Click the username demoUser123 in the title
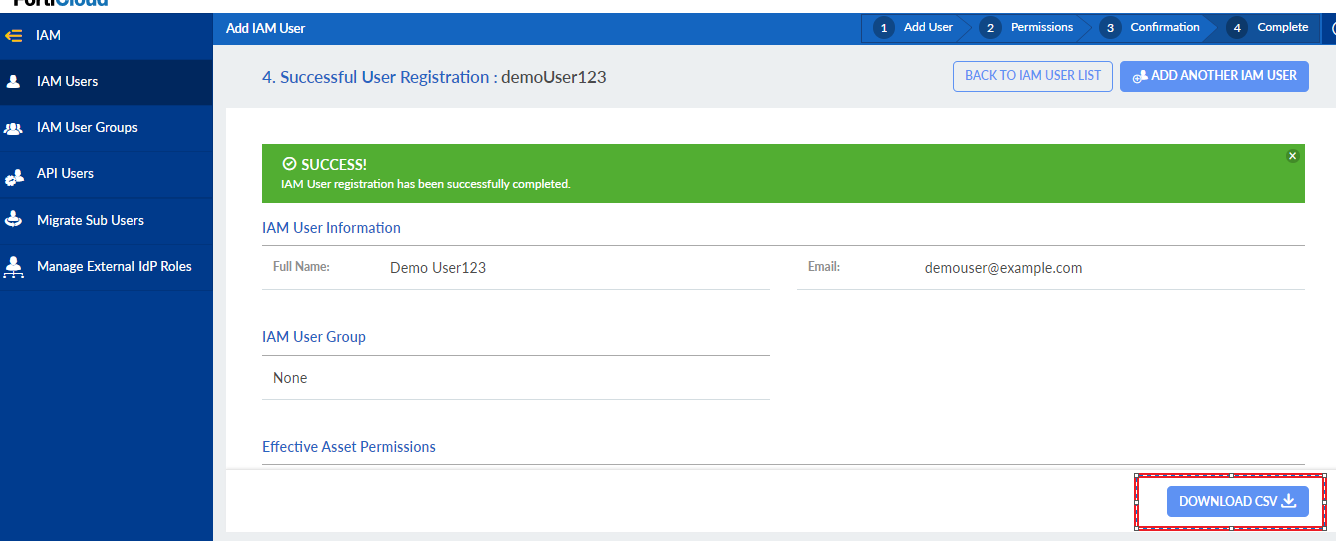This screenshot has height=541, width=1337. 554,77
